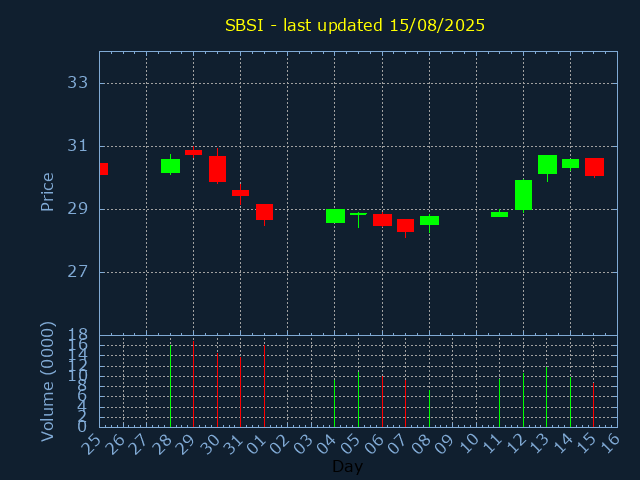This screenshot has width=640, height=480.
Task: Click the 01 day tick label
Action: point(256,444)
